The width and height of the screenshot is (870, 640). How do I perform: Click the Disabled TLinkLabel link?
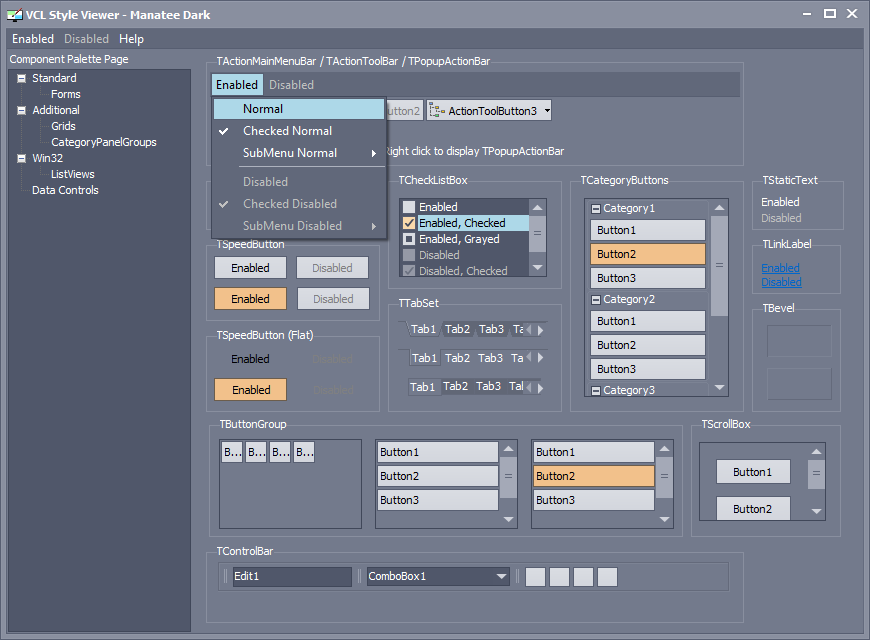click(781, 282)
